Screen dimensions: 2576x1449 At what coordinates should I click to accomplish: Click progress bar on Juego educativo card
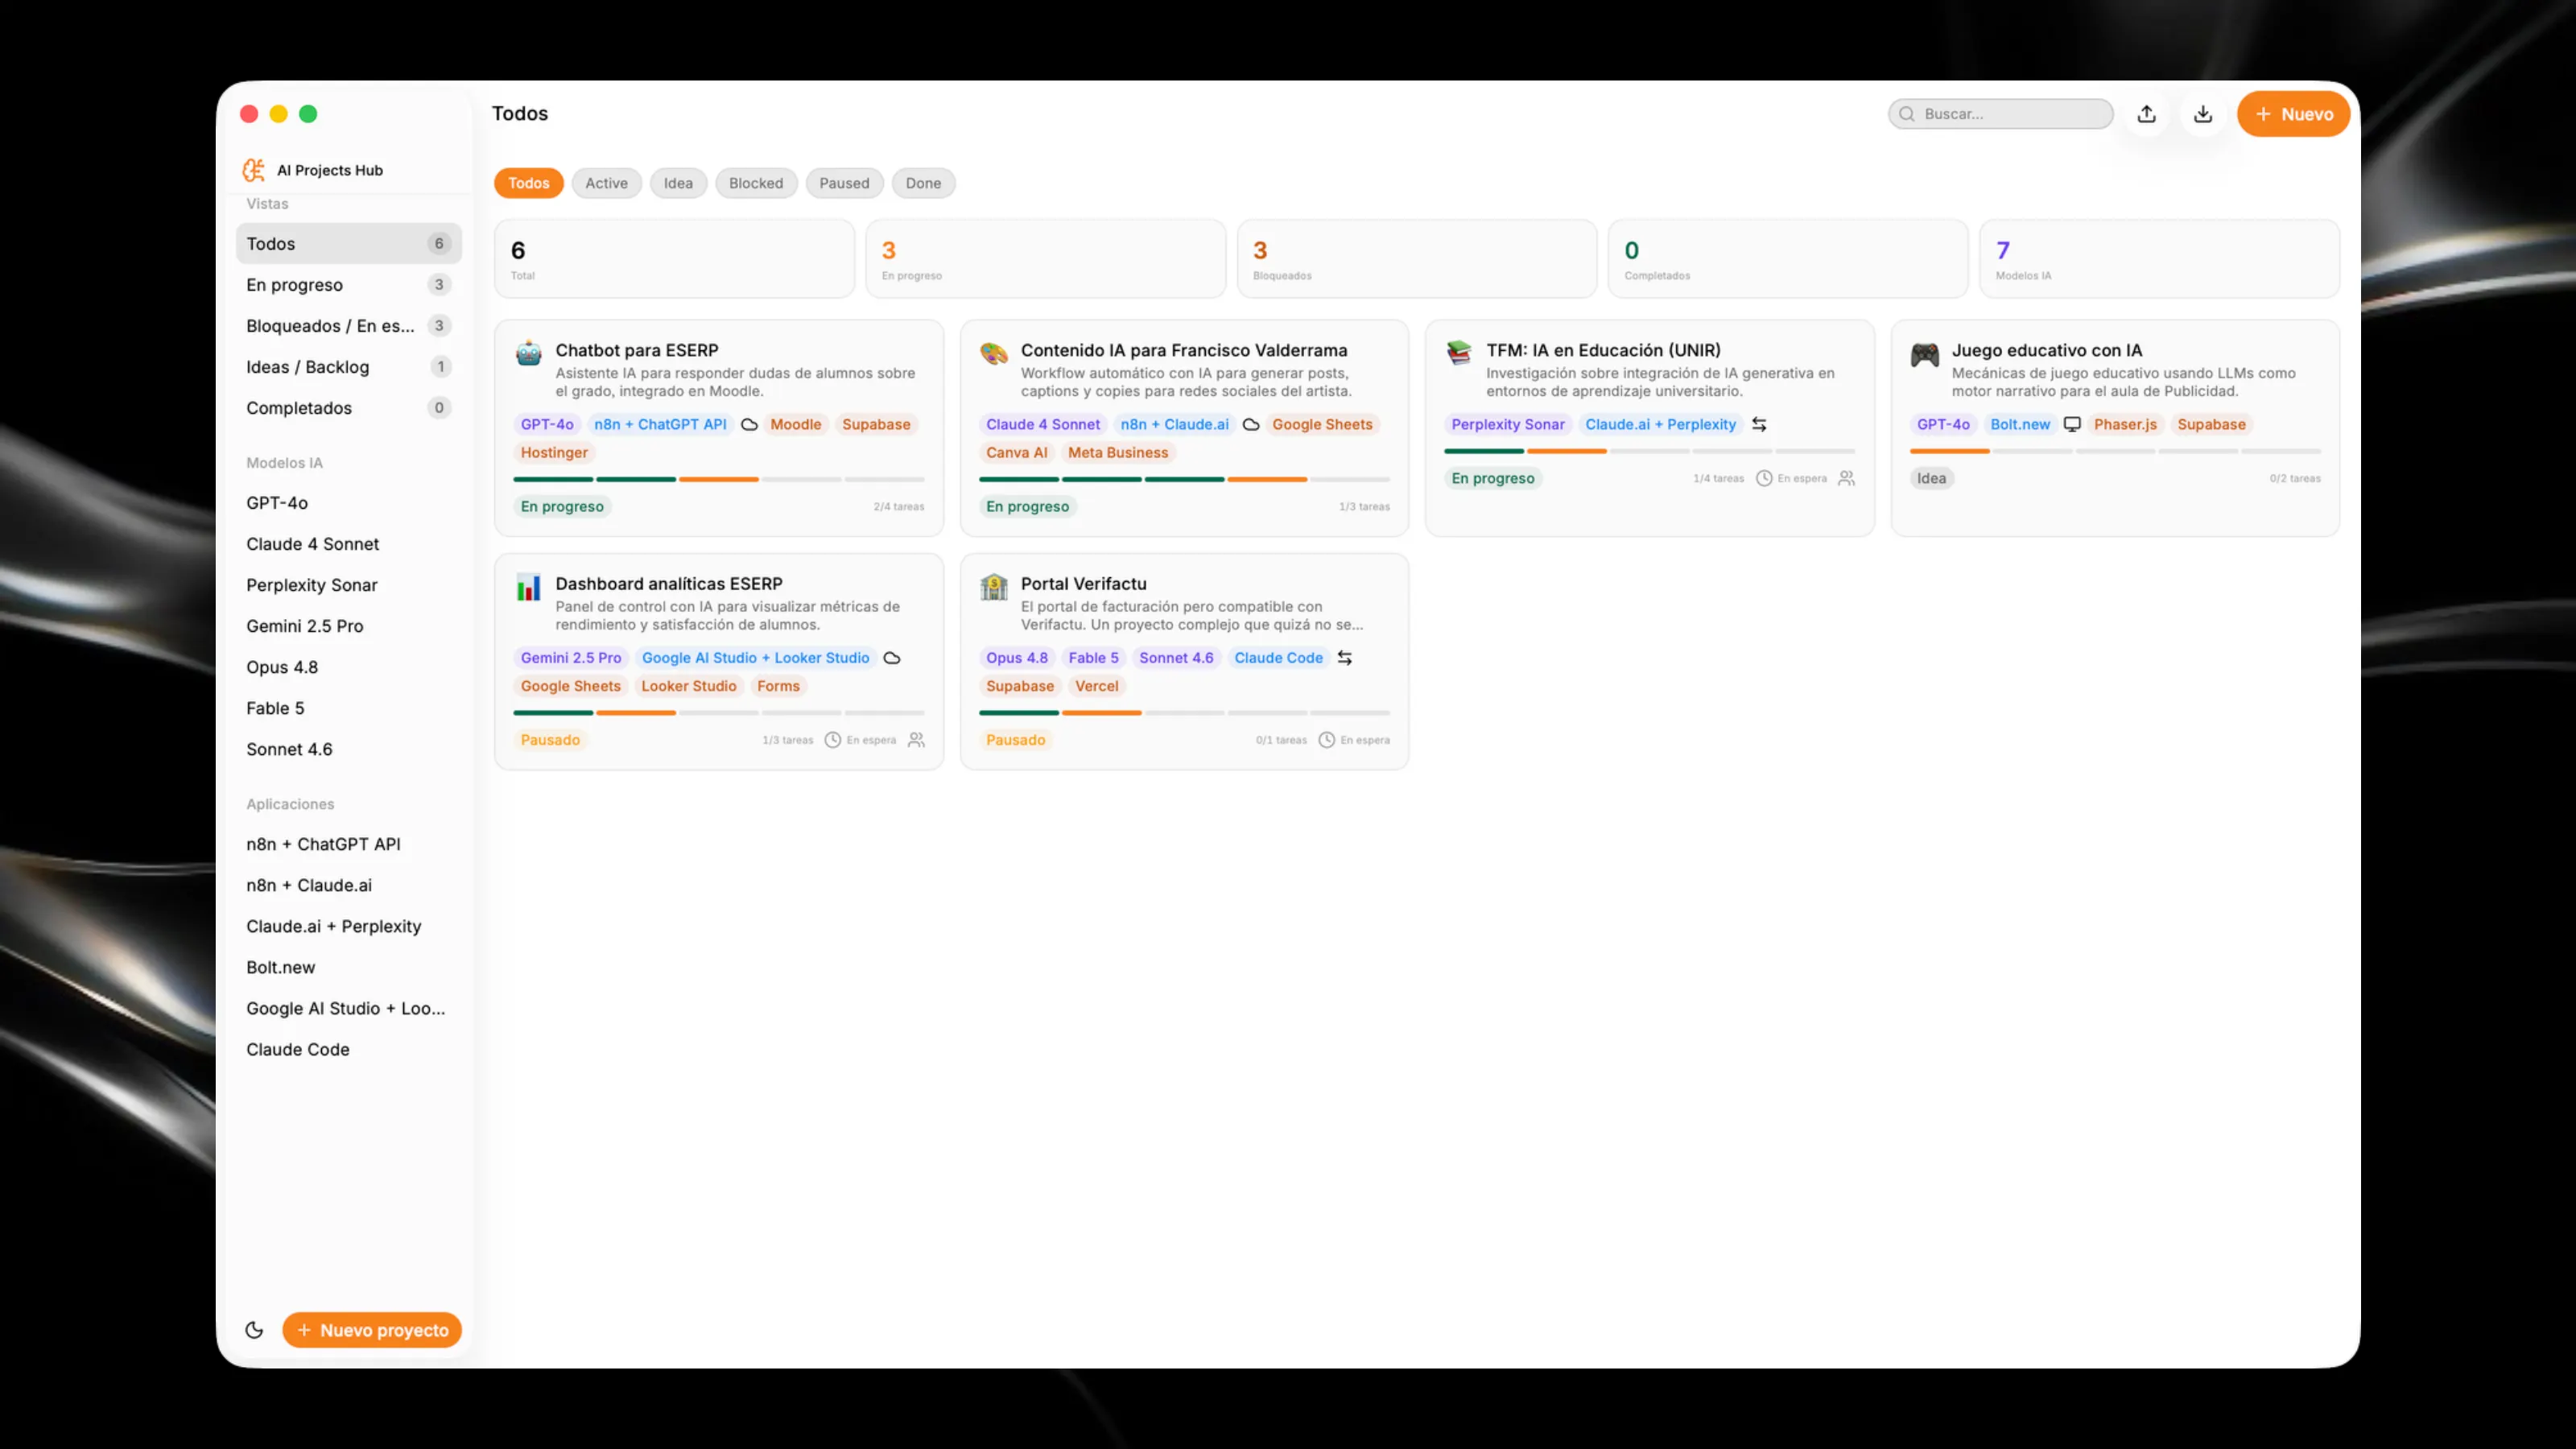[2115, 451]
